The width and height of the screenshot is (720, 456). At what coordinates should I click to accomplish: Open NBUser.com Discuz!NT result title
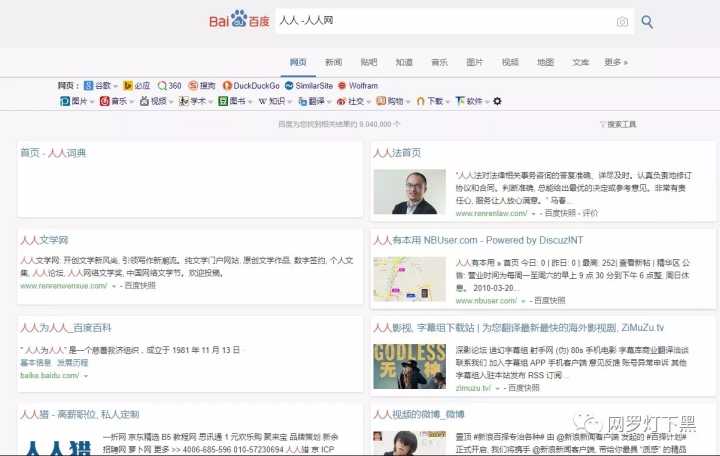click(478, 240)
